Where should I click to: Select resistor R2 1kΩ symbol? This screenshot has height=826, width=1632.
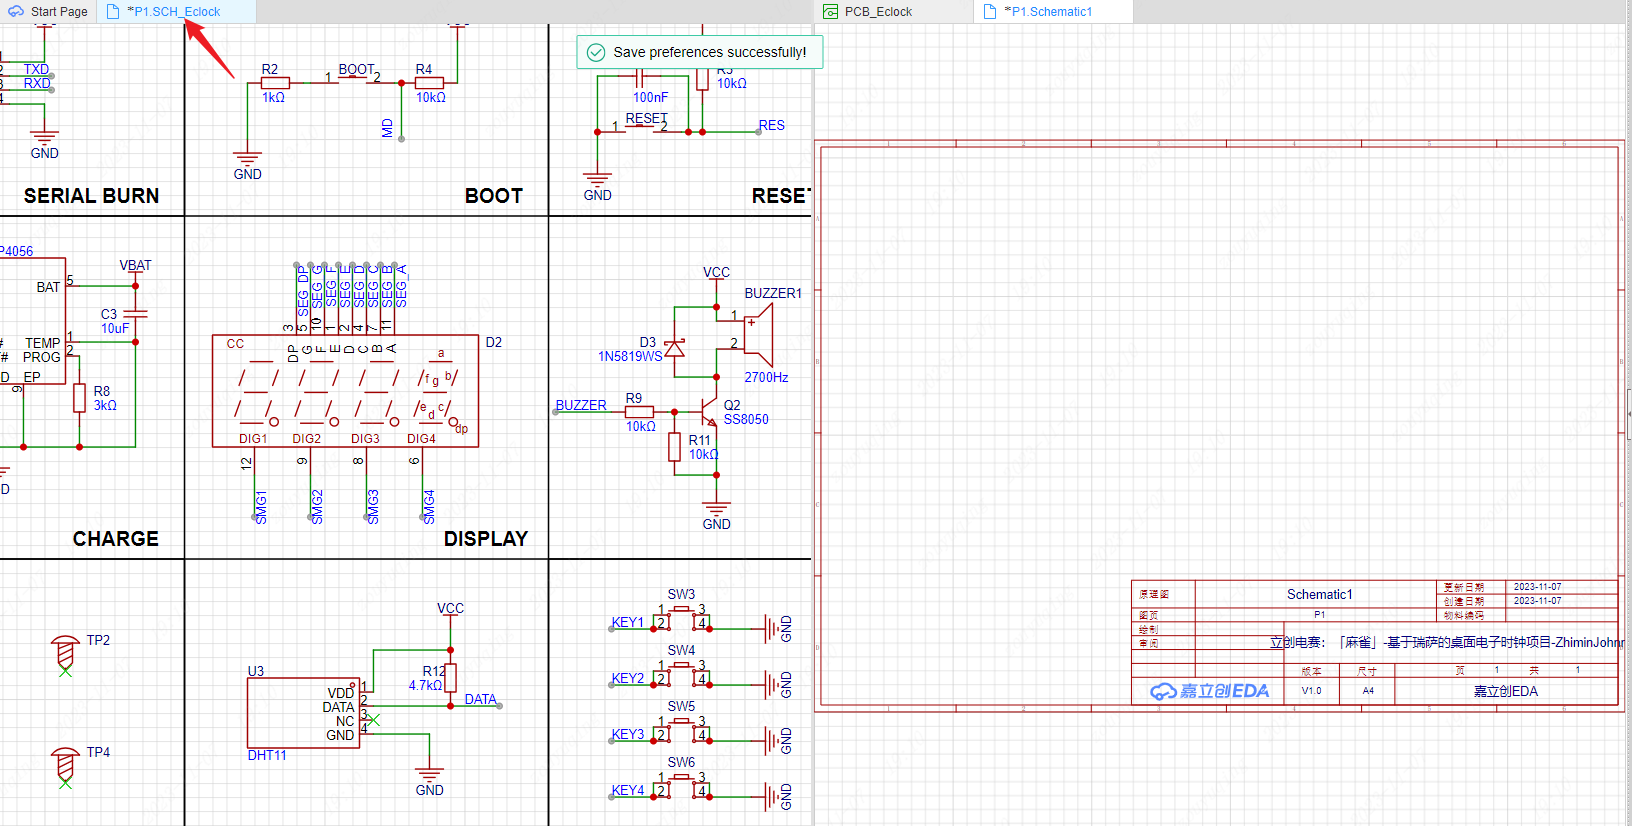[x=275, y=83]
